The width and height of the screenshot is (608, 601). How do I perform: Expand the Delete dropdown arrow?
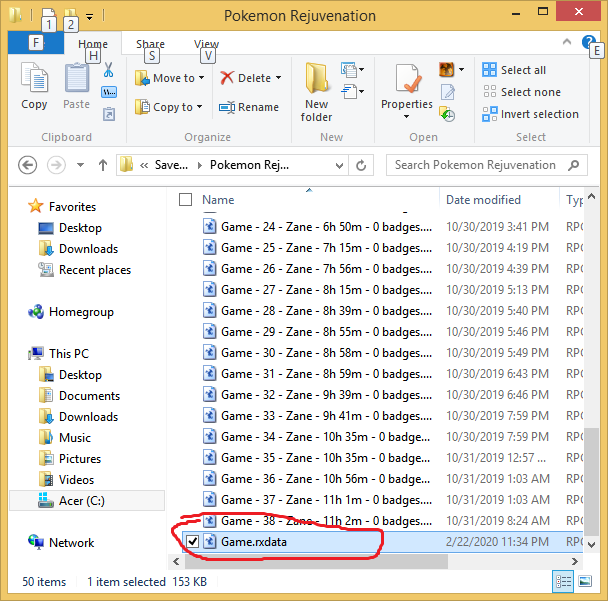[278, 78]
